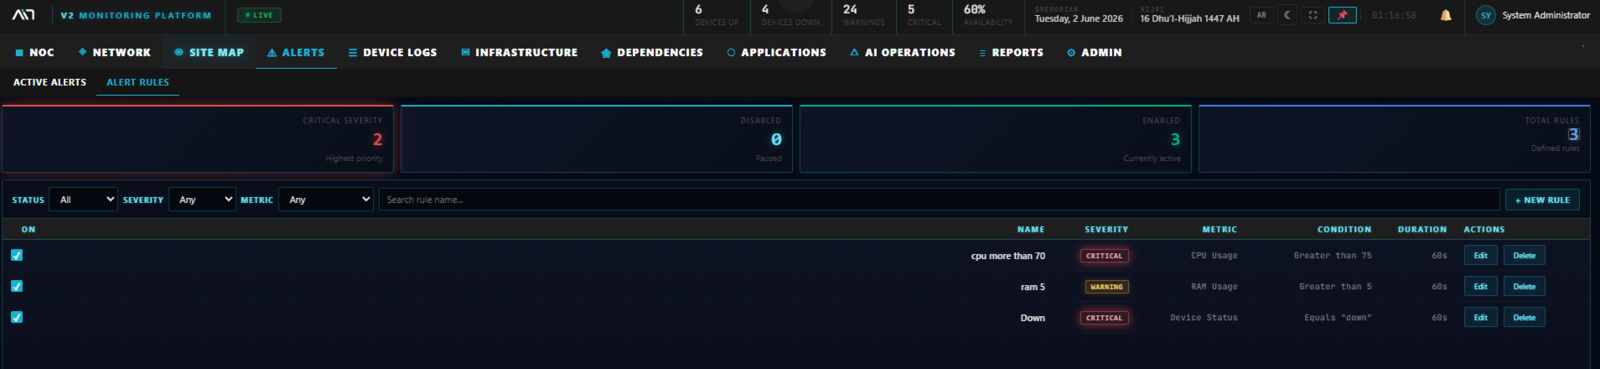Click the CRITICAL badge for cpu rule

point(1104,256)
